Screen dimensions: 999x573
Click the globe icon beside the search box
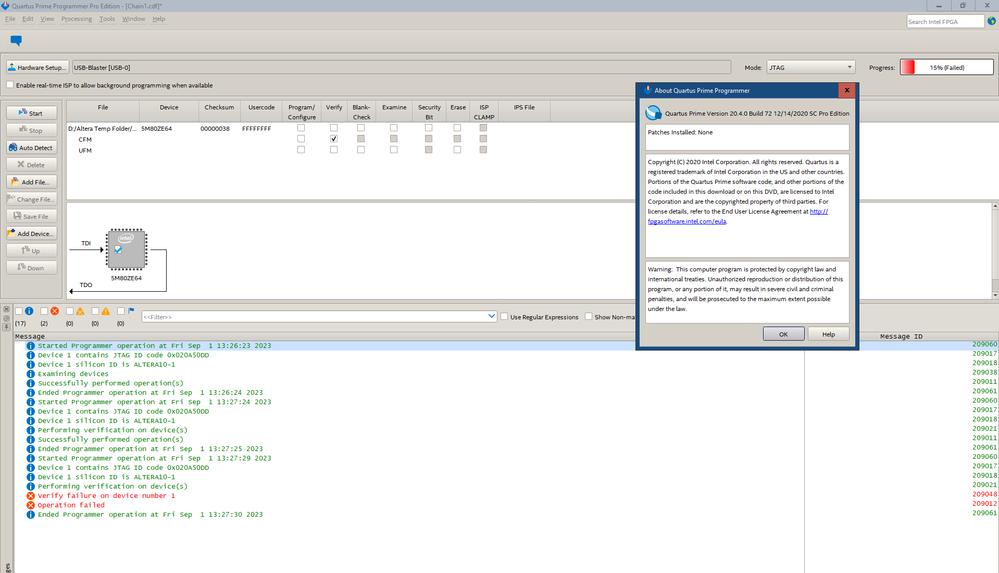pyautogui.click(x=991, y=21)
